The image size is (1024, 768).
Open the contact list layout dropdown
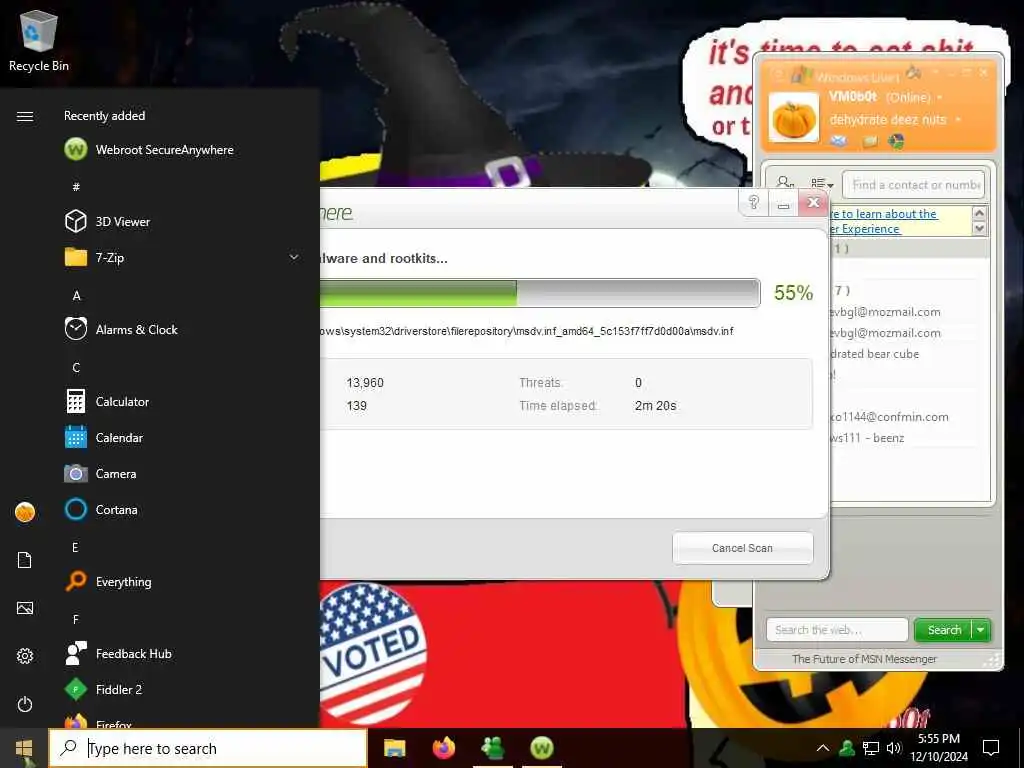click(822, 184)
